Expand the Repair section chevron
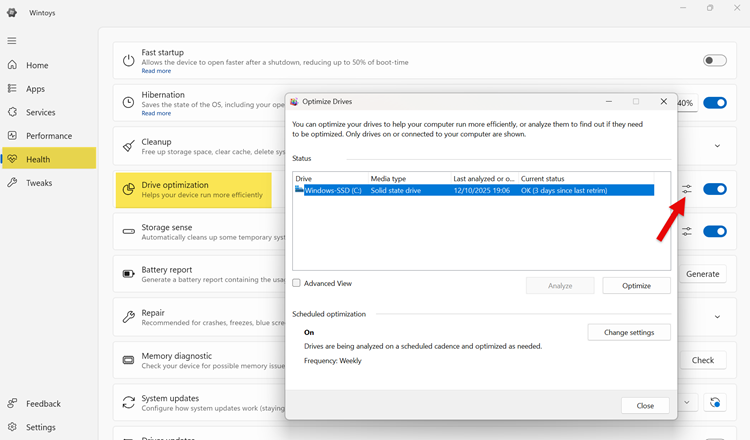This screenshot has width=750, height=440. click(717, 317)
